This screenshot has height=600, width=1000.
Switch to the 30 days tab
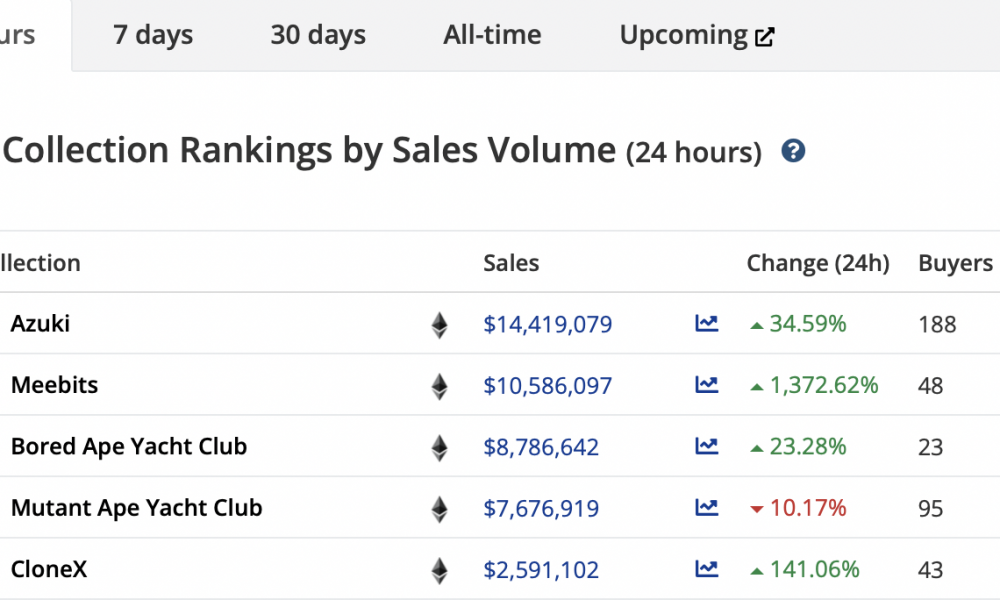point(318,35)
